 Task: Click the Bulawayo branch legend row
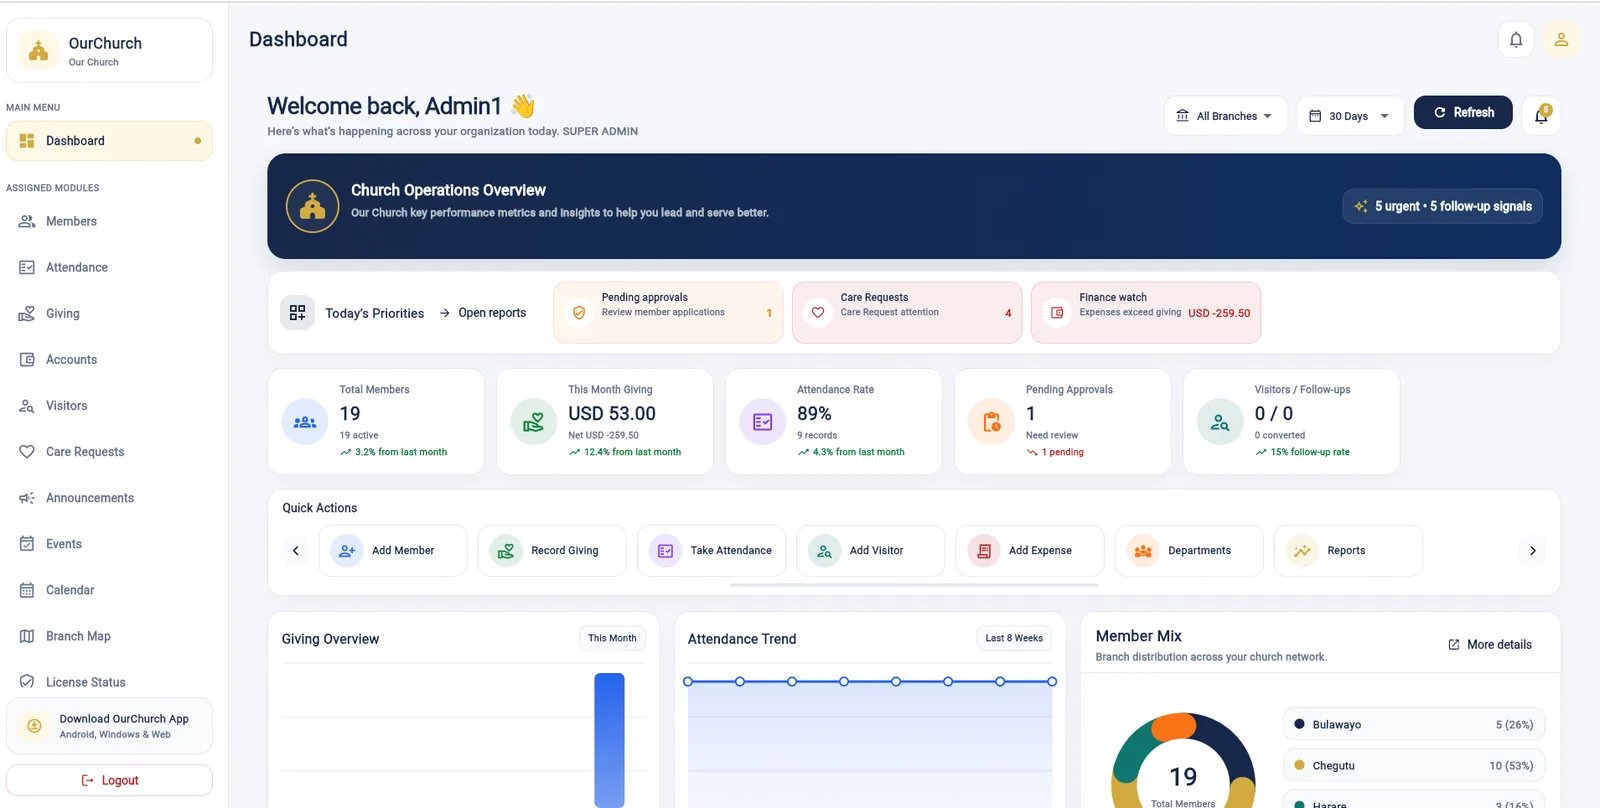click(1414, 725)
